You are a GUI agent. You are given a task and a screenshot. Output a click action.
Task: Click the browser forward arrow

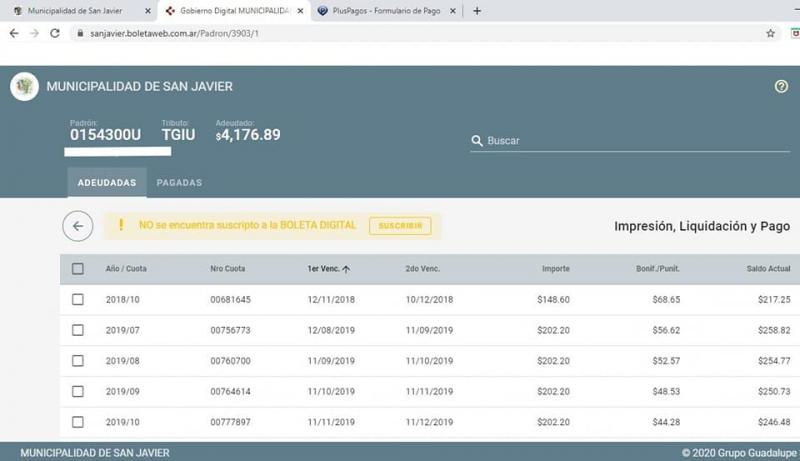pos(34,33)
